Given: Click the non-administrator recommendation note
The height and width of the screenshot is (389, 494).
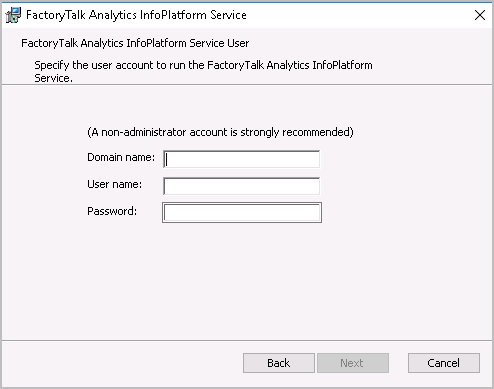Looking at the screenshot, I should coord(220,132).
